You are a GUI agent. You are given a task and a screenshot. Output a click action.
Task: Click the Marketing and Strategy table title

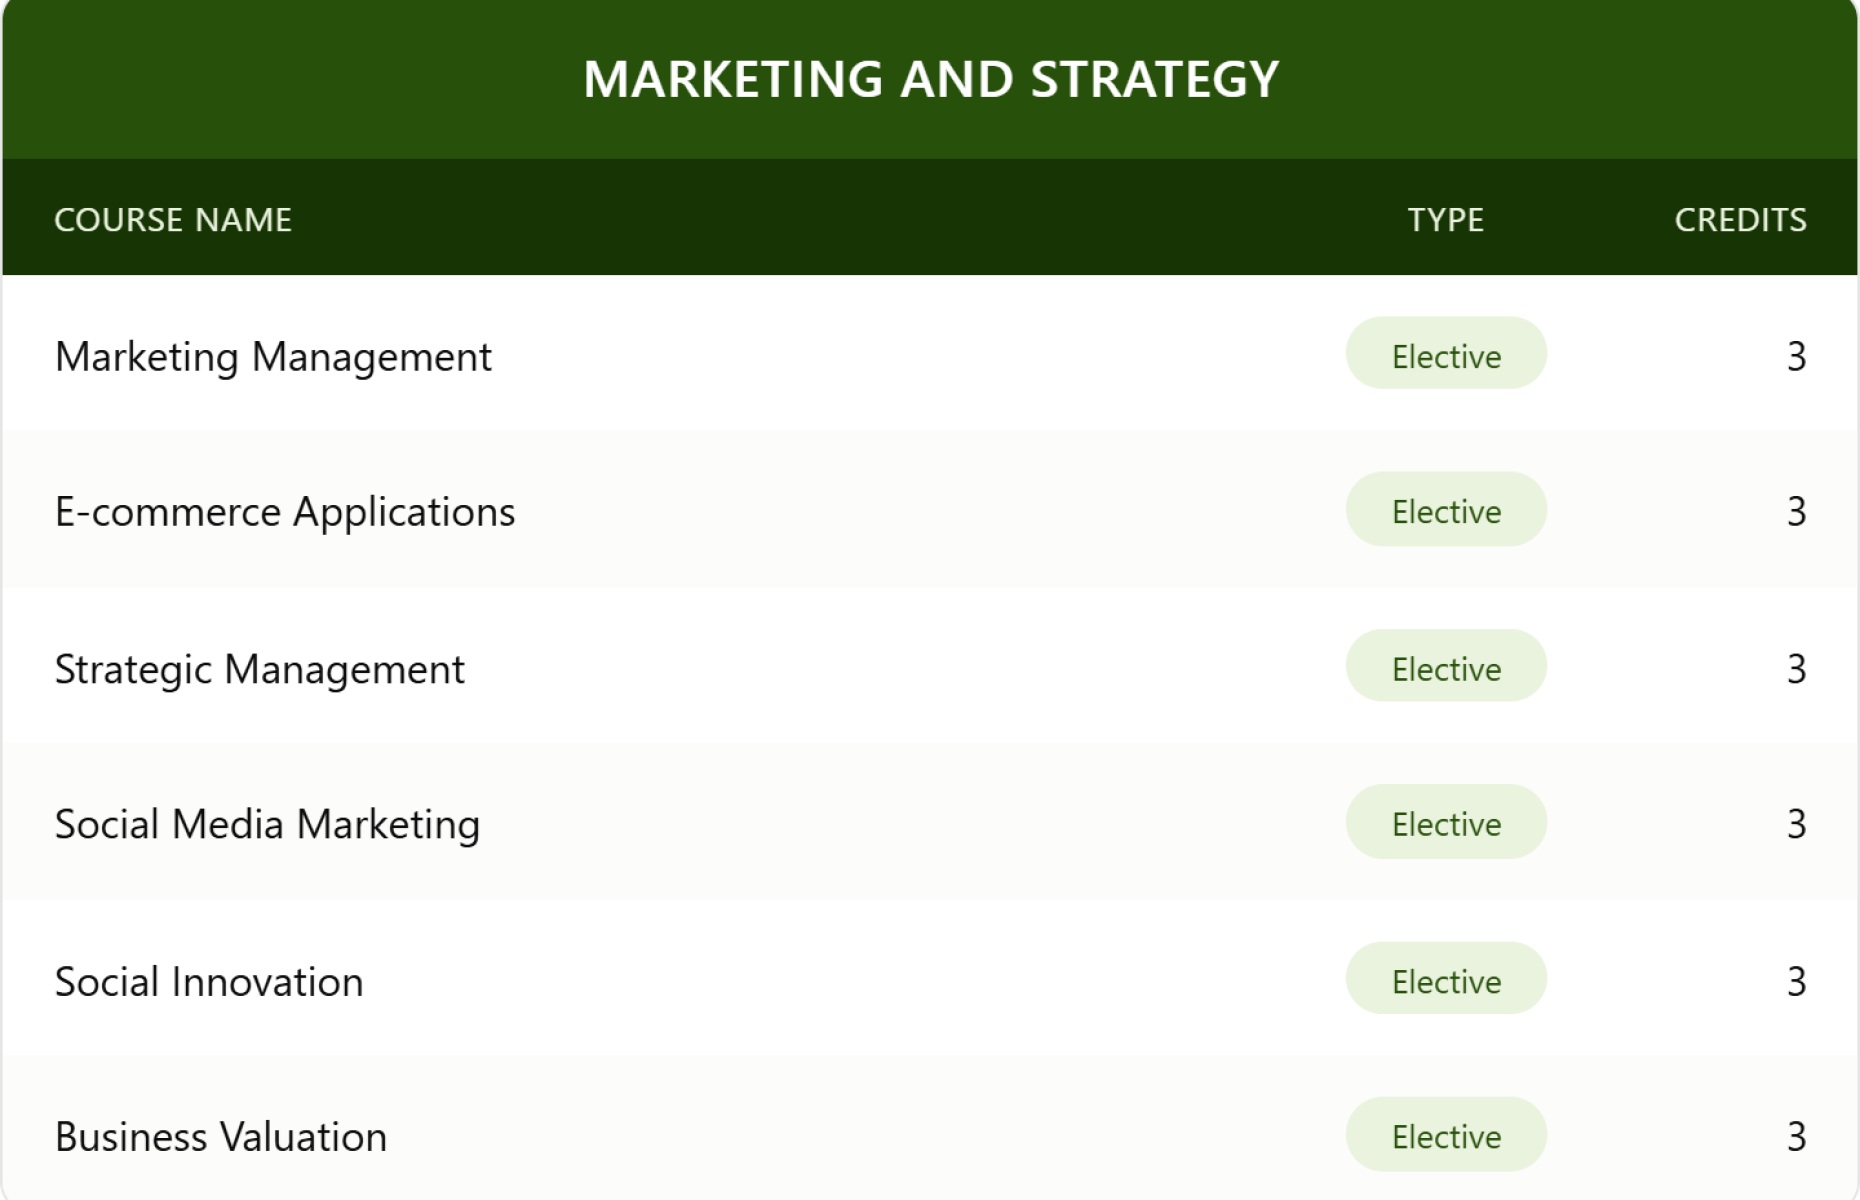coord(931,79)
